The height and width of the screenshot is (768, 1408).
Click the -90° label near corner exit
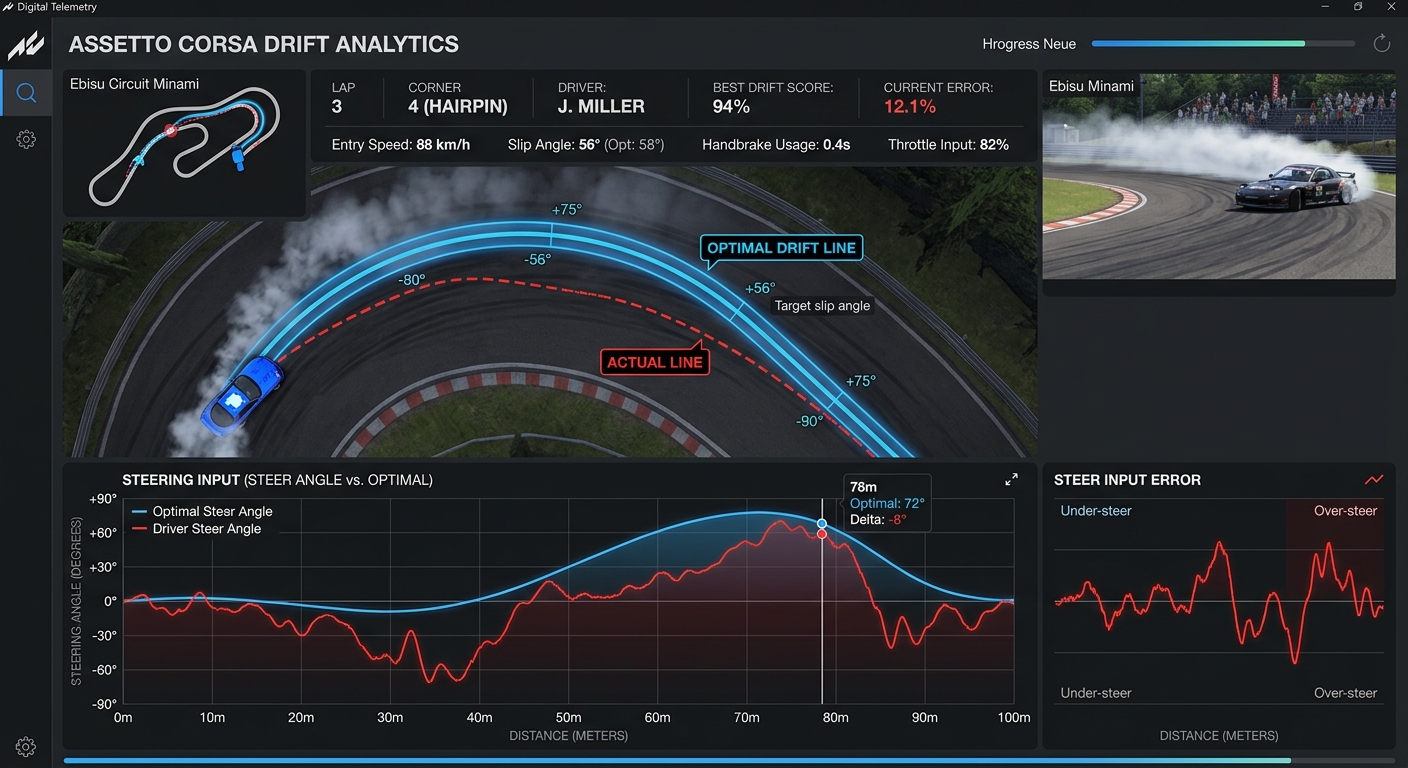(808, 421)
